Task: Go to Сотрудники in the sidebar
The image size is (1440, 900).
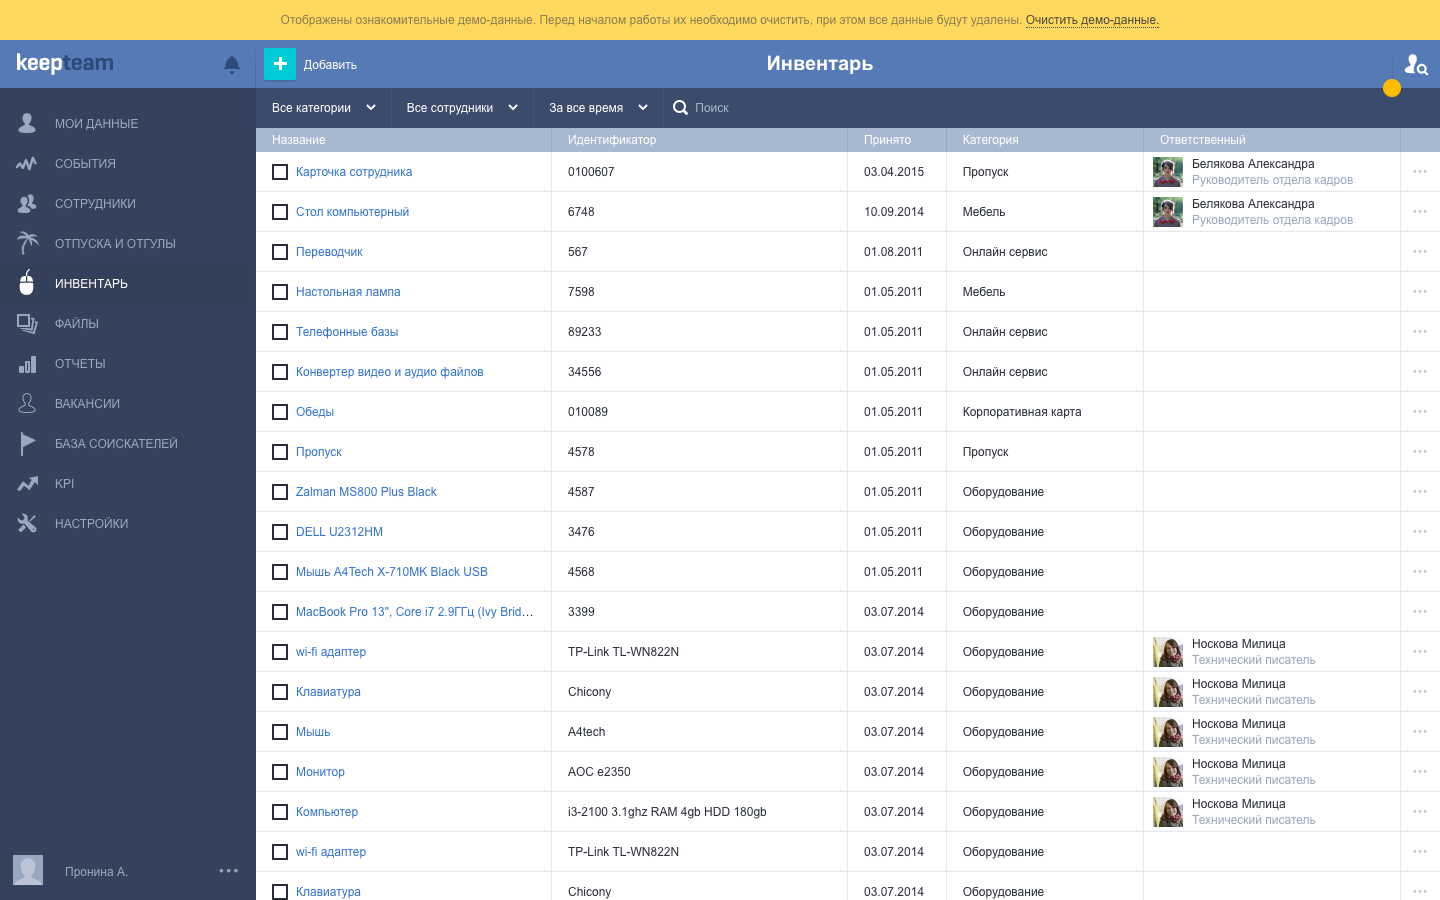Action: click(95, 204)
